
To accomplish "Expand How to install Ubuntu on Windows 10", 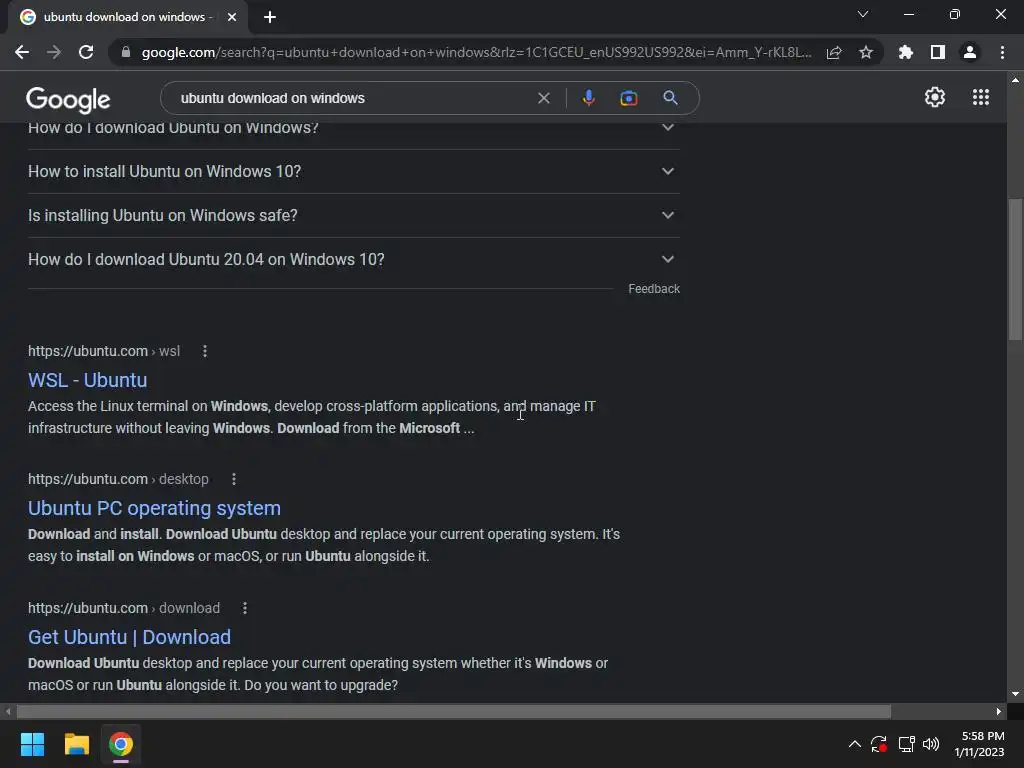I will pos(353,171).
